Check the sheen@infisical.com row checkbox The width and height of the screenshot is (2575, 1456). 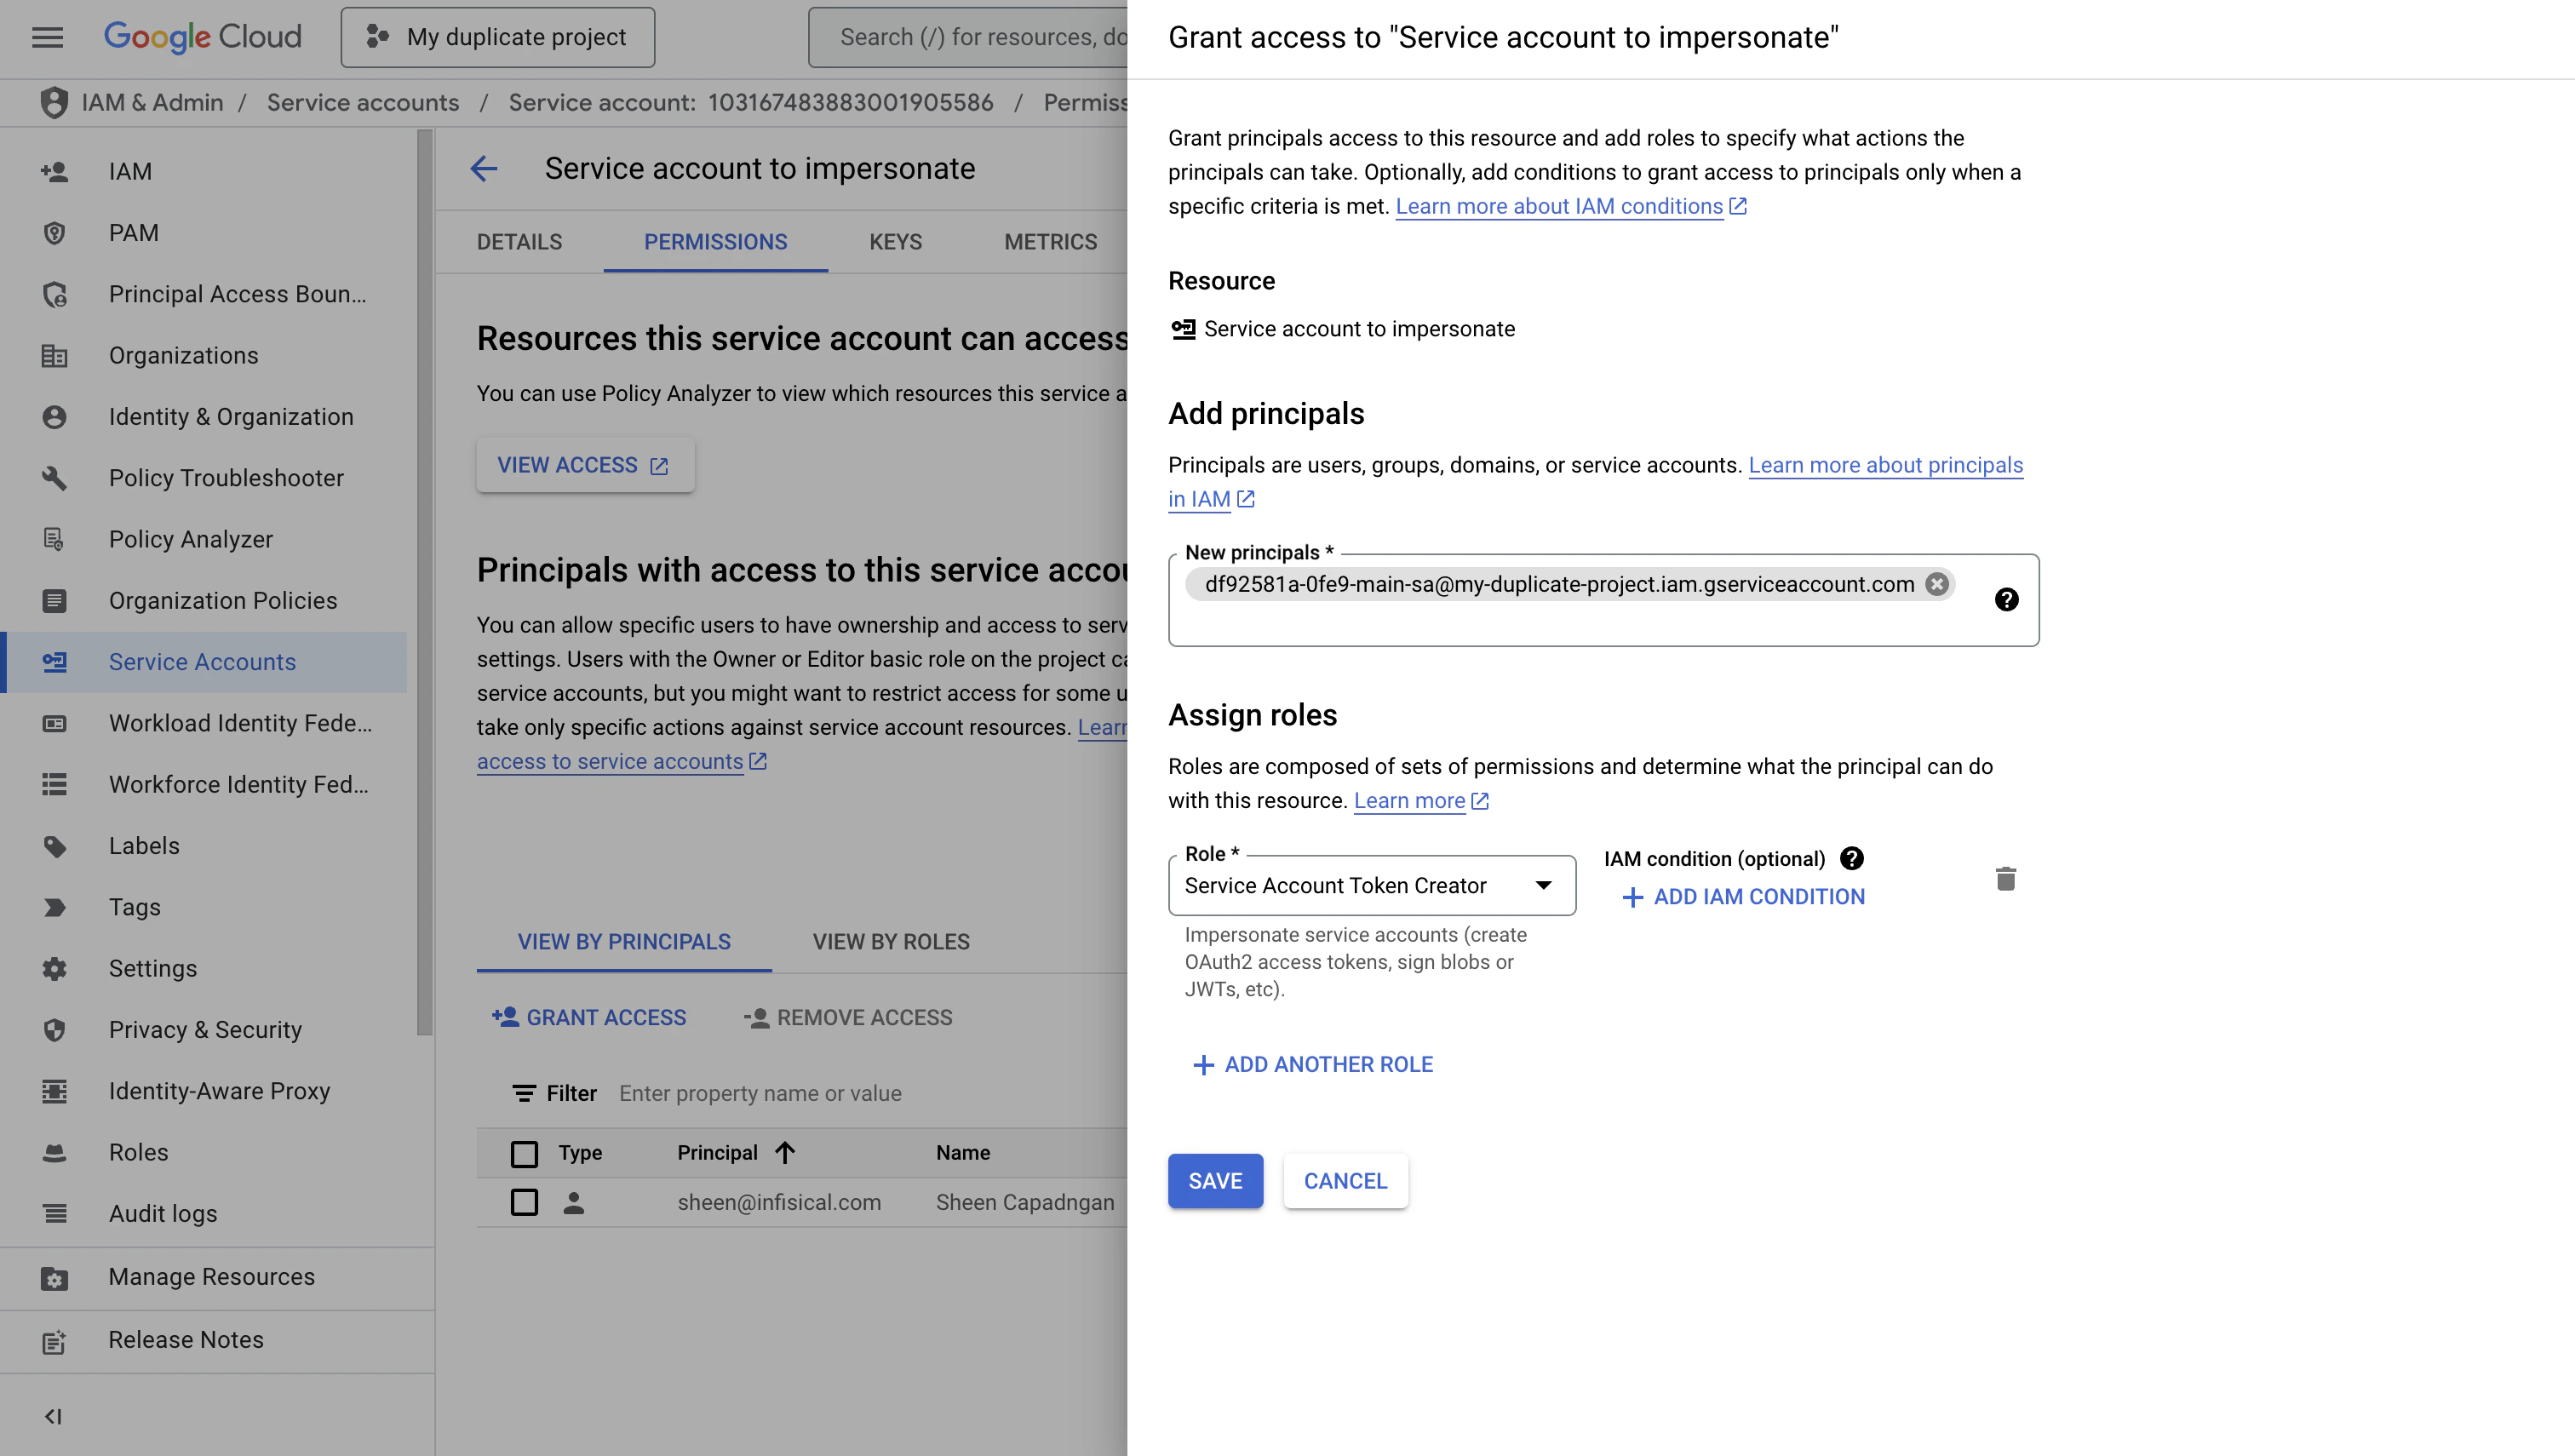click(x=524, y=1202)
